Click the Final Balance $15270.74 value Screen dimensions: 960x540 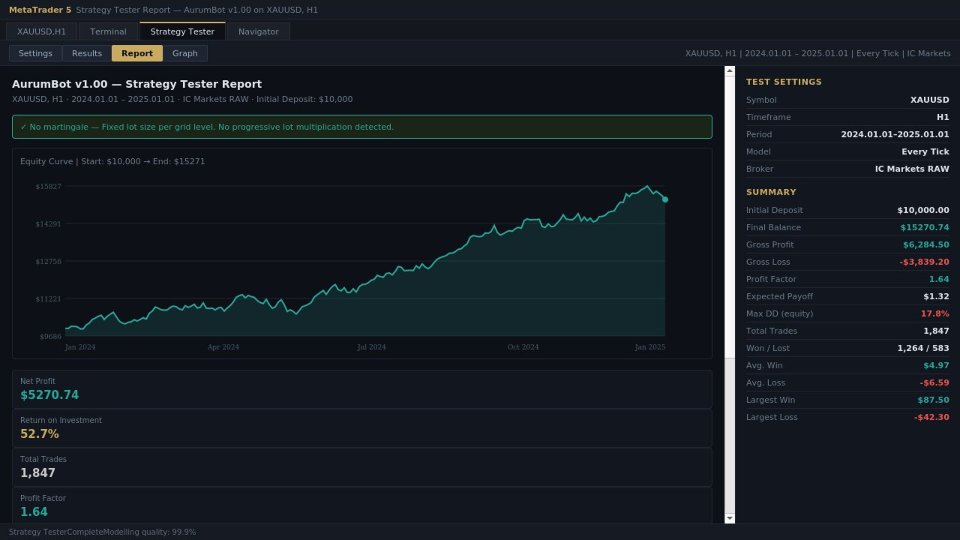click(x=924, y=227)
